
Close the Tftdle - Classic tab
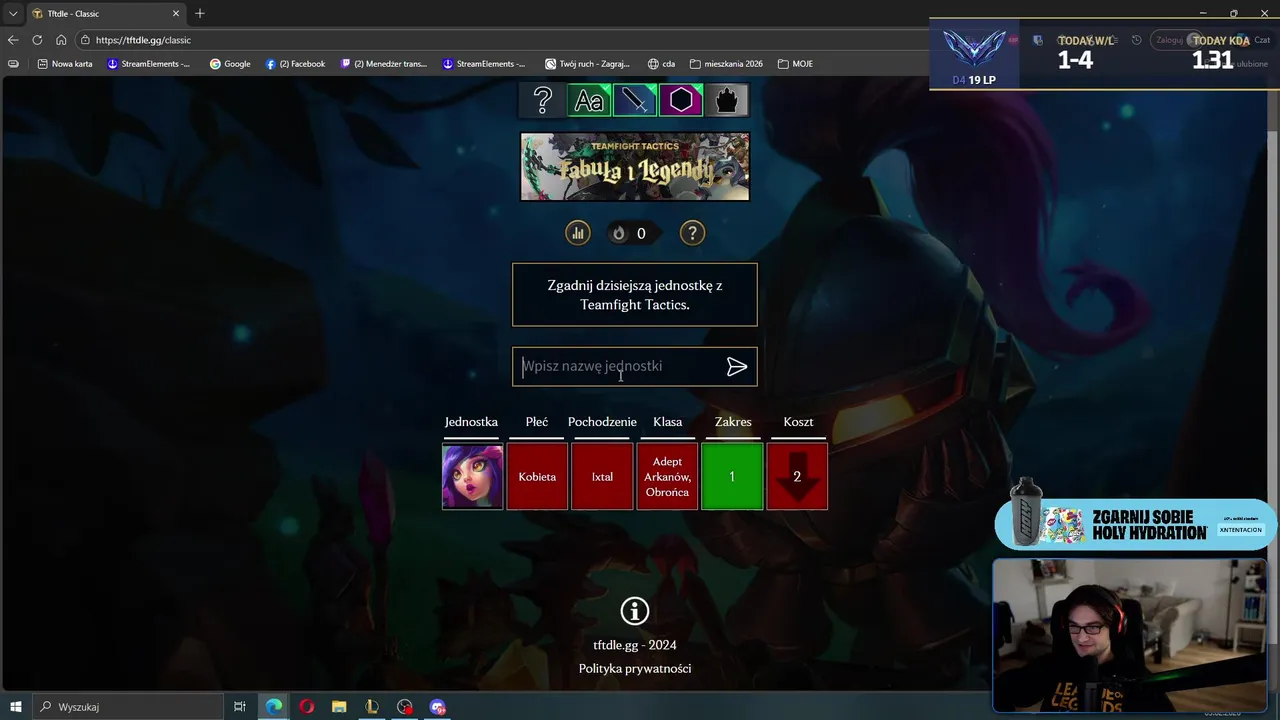click(x=176, y=14)
